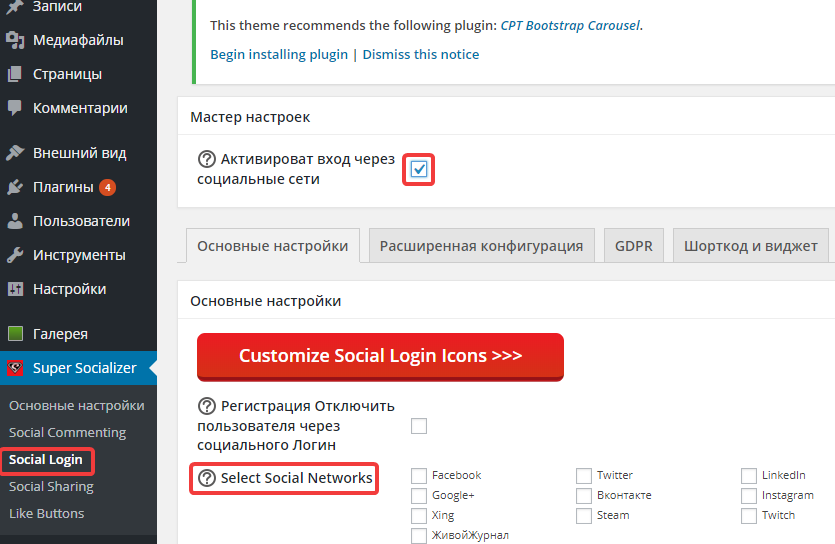Click the Инструменты wrench icon
The image size is (835, 544).
[x=15, y=255]
